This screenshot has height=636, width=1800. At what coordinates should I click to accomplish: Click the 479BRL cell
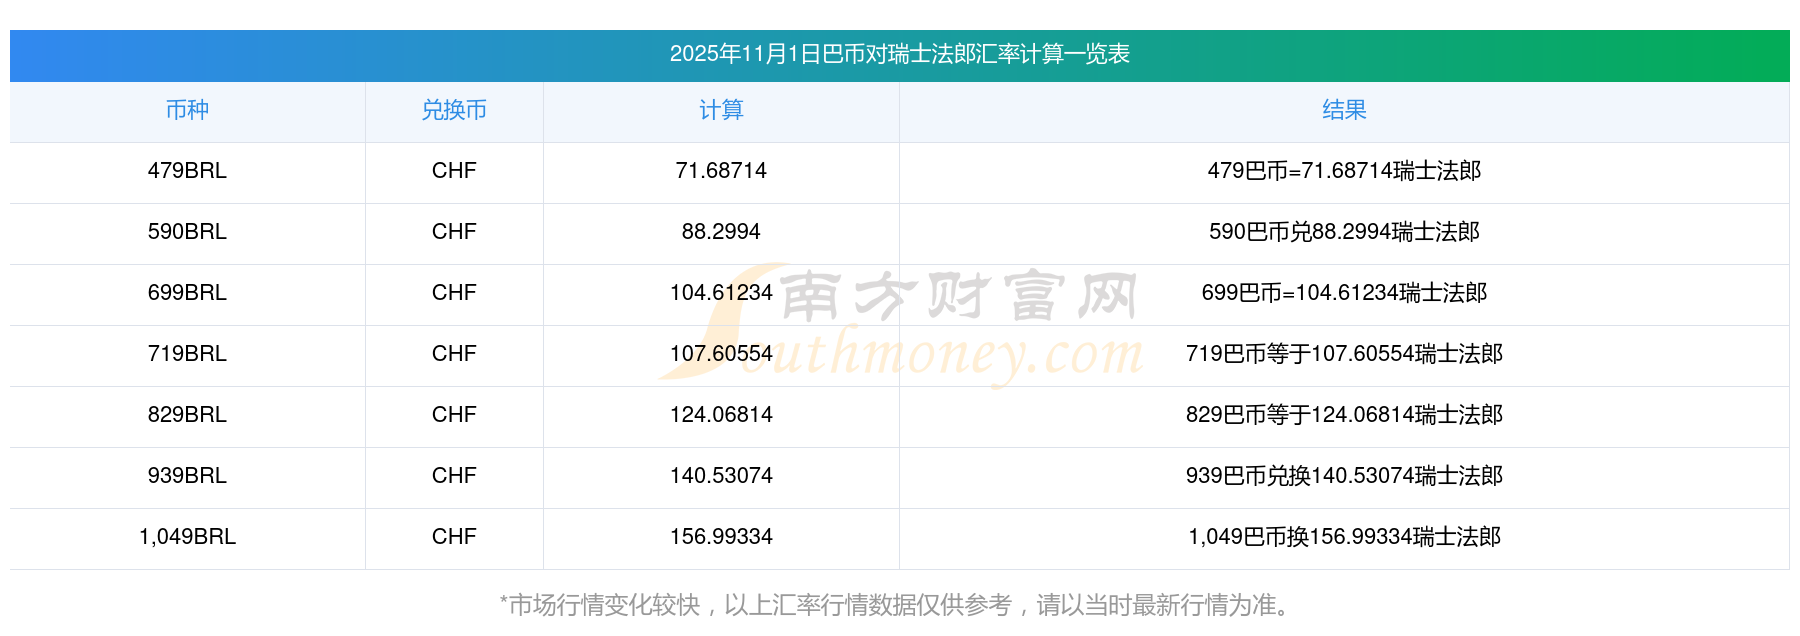point(187,171)
